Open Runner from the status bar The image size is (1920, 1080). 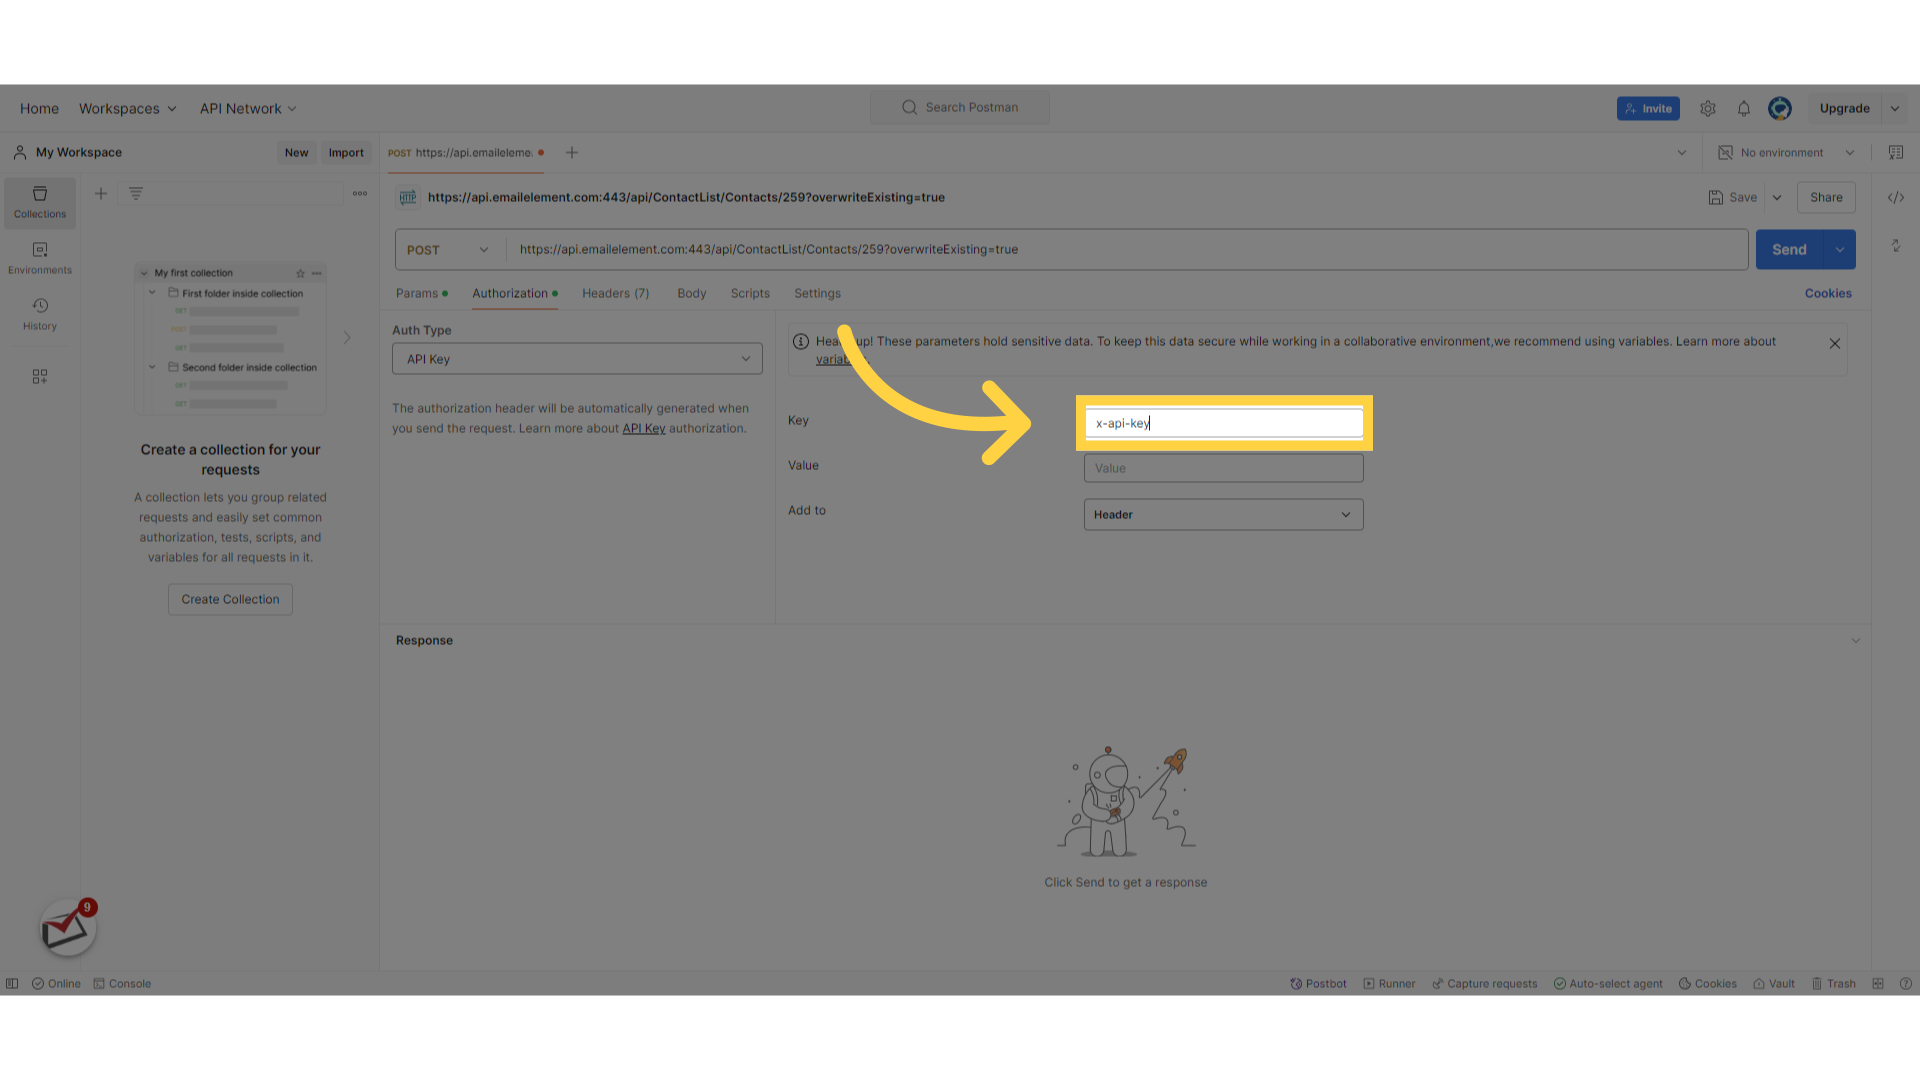coord(1389,984)
